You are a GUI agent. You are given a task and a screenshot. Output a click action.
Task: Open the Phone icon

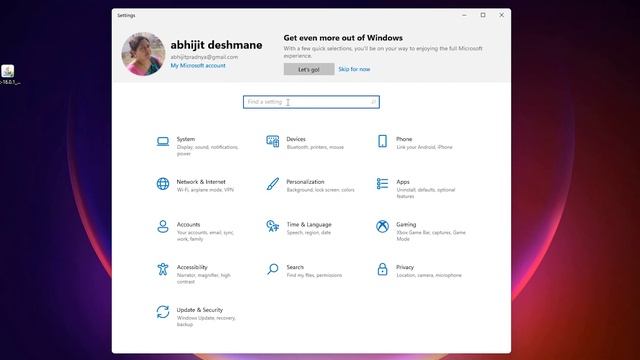point(382,141)
